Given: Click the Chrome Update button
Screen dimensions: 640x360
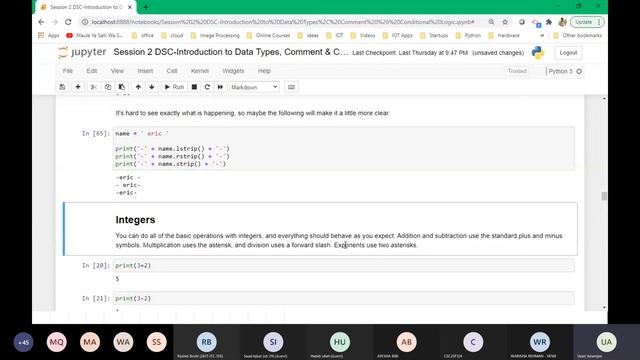Looking at the screenshot, I should pyautogui.click(x=587, y=22).
